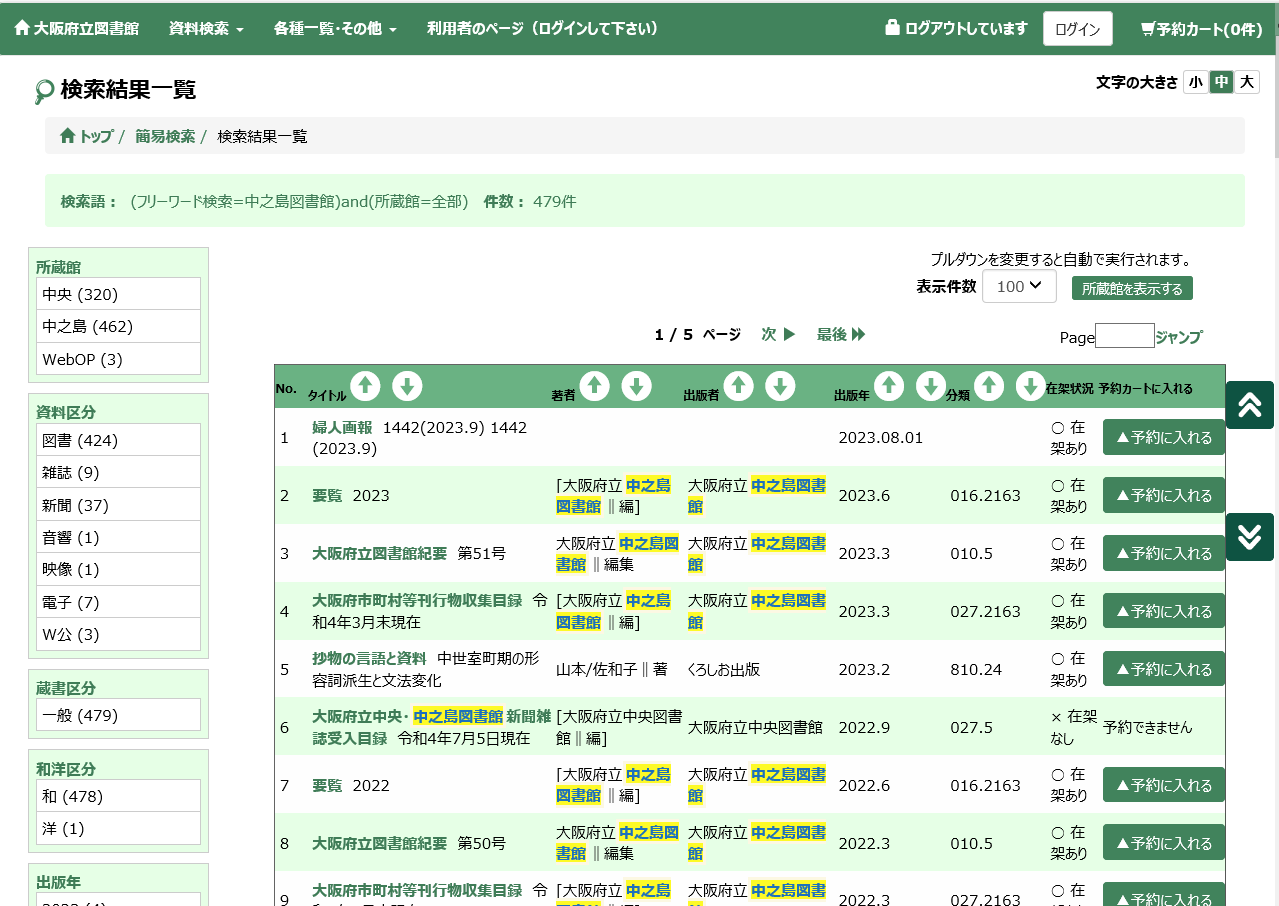The image size is (1279, 906).
Task: Filter material type 電子 (7)
Action: click(119, 602)
